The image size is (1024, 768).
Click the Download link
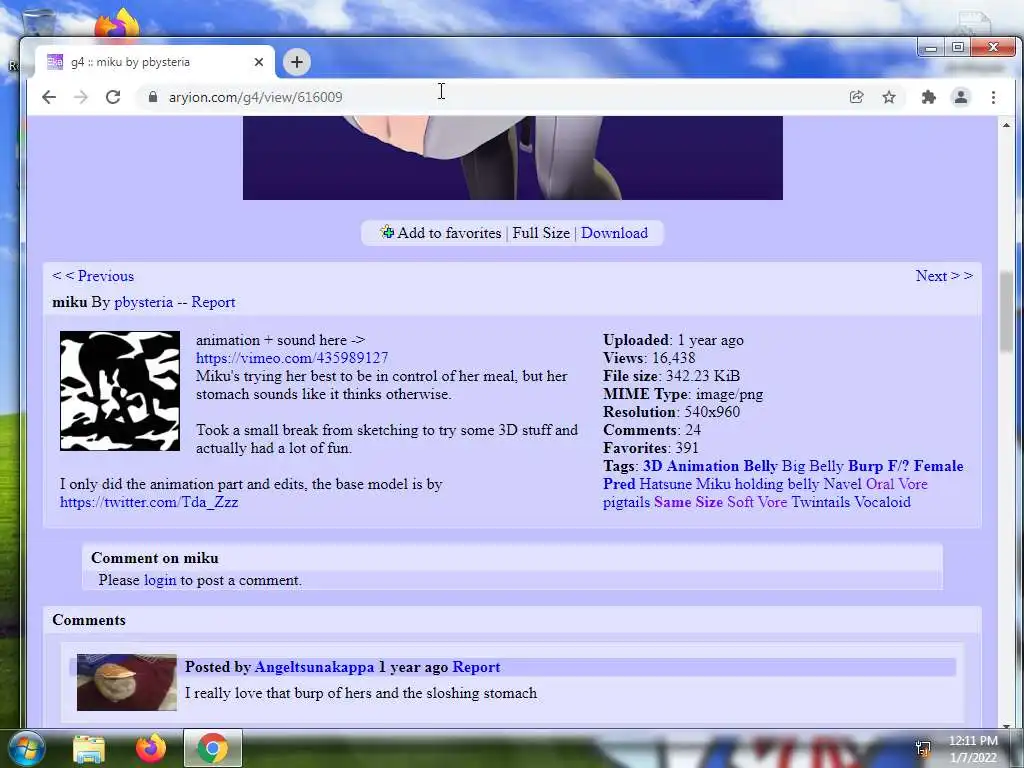click(615, 233)
